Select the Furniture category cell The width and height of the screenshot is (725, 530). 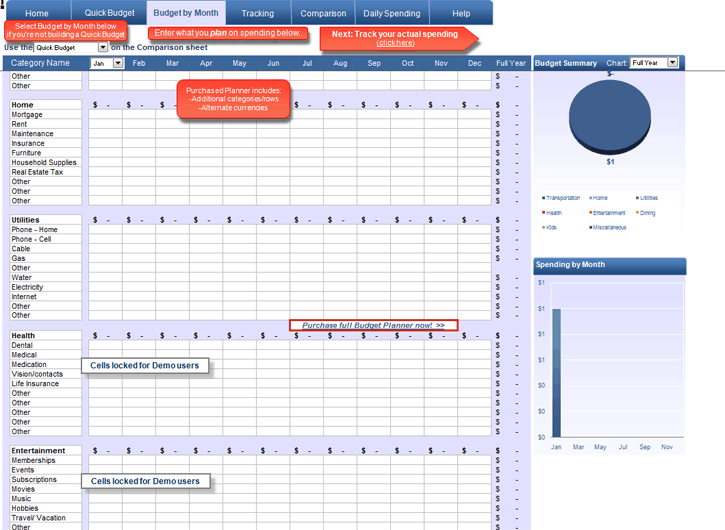pyautogui.click(x=45, y=153)
